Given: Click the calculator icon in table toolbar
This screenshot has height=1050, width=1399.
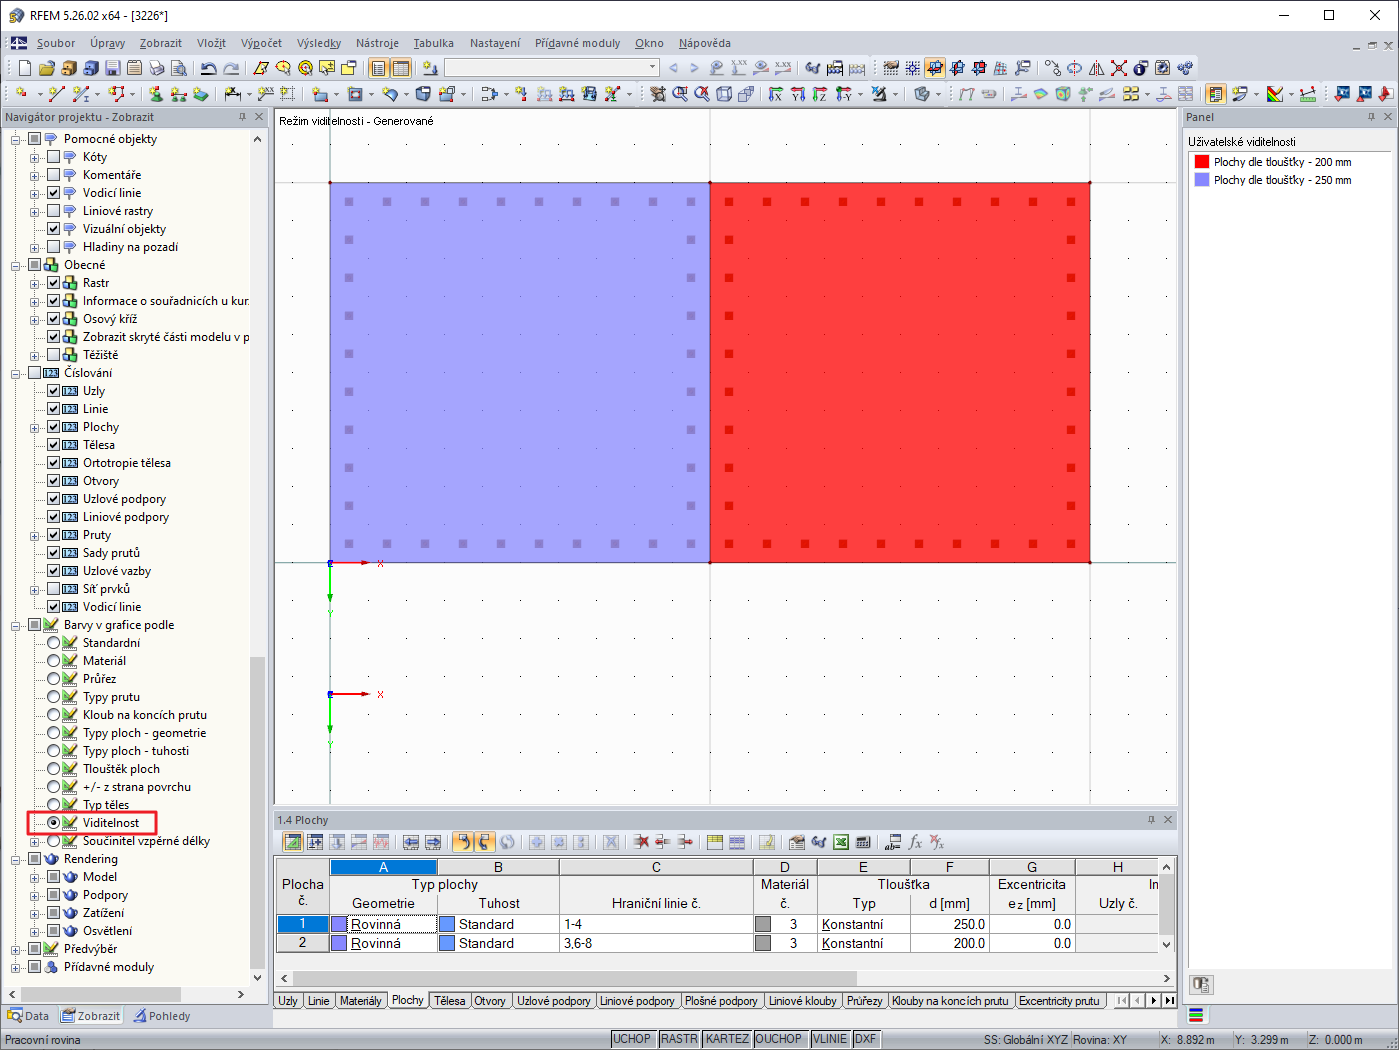Looking at the screenshot, I should click(863, 842).
